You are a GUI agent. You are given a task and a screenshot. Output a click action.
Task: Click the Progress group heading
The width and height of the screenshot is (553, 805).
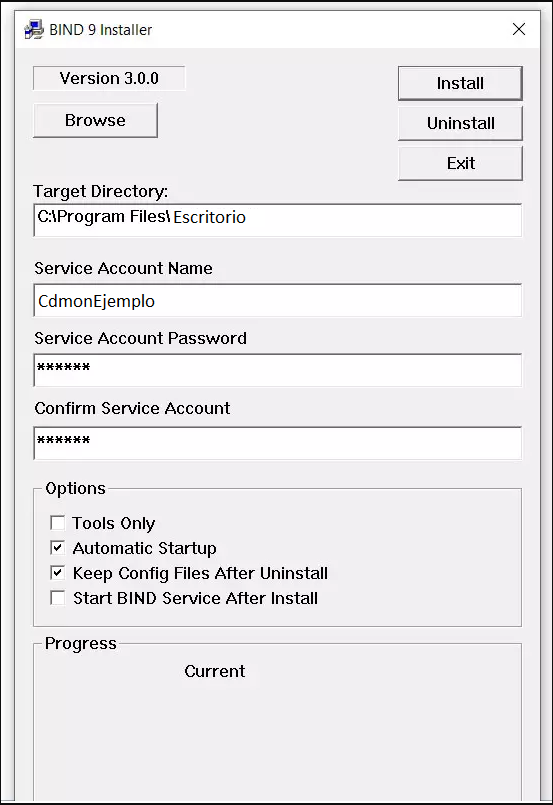tap(81, 644)
